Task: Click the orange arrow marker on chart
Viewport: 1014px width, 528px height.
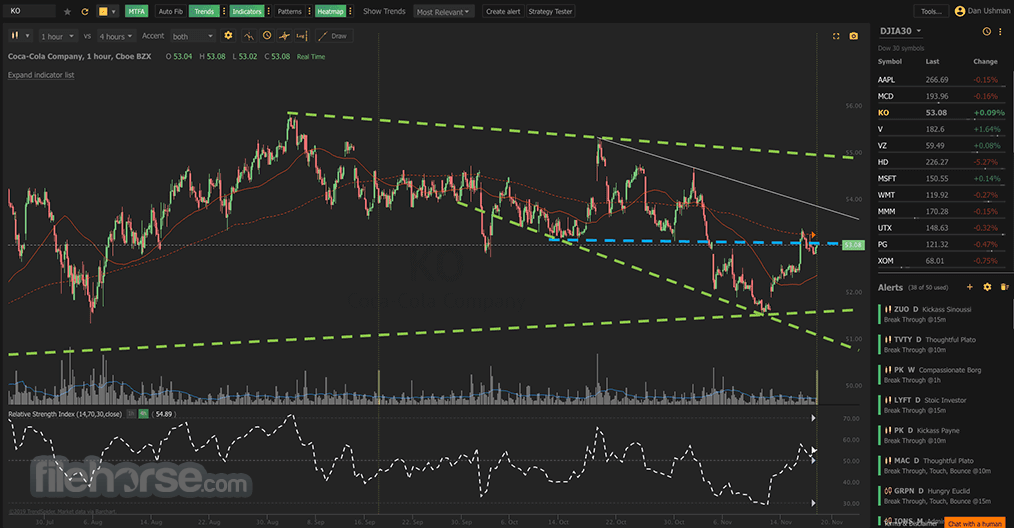Action: pos(812,235)
